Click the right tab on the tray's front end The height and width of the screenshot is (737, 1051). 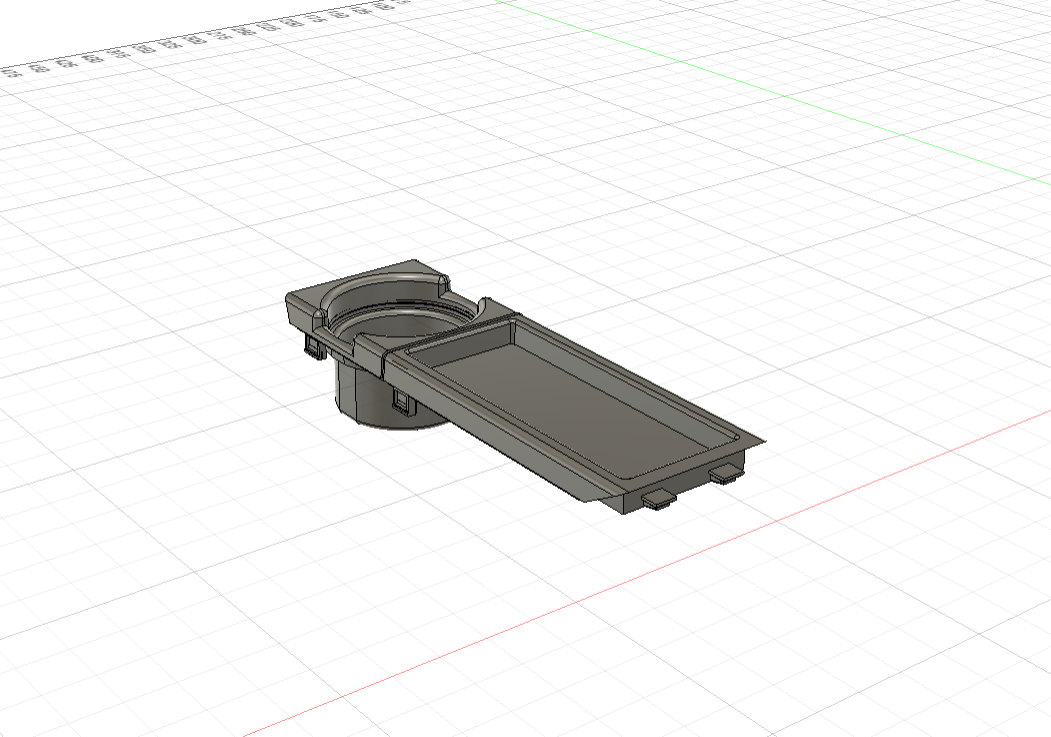click(x=725, y=473)
